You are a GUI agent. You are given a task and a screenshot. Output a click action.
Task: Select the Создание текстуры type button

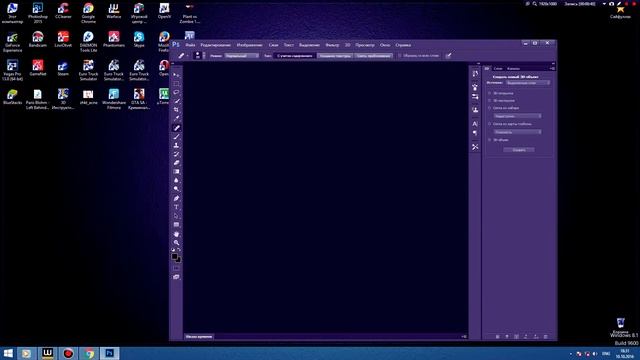coord(335,56)
